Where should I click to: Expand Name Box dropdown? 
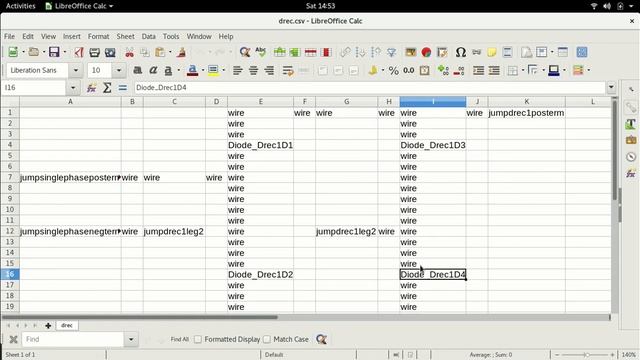coord(73,87)
